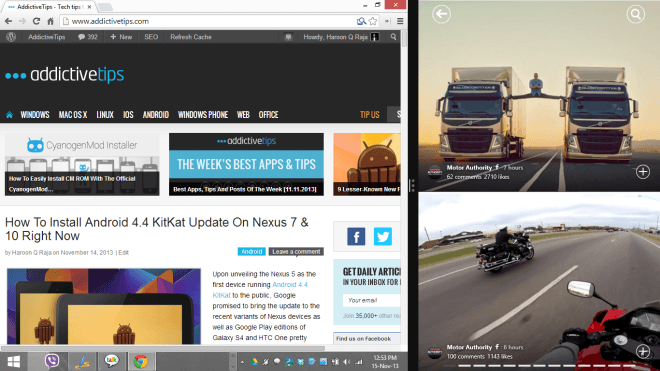This screenshot has height=371, width=660.
Task: Click the horizontal page scrollbar
Action: click(x=163, y=348)
